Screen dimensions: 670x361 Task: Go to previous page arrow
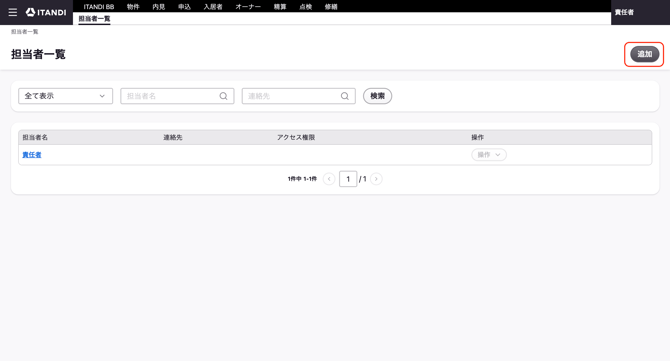pos(329,179)
